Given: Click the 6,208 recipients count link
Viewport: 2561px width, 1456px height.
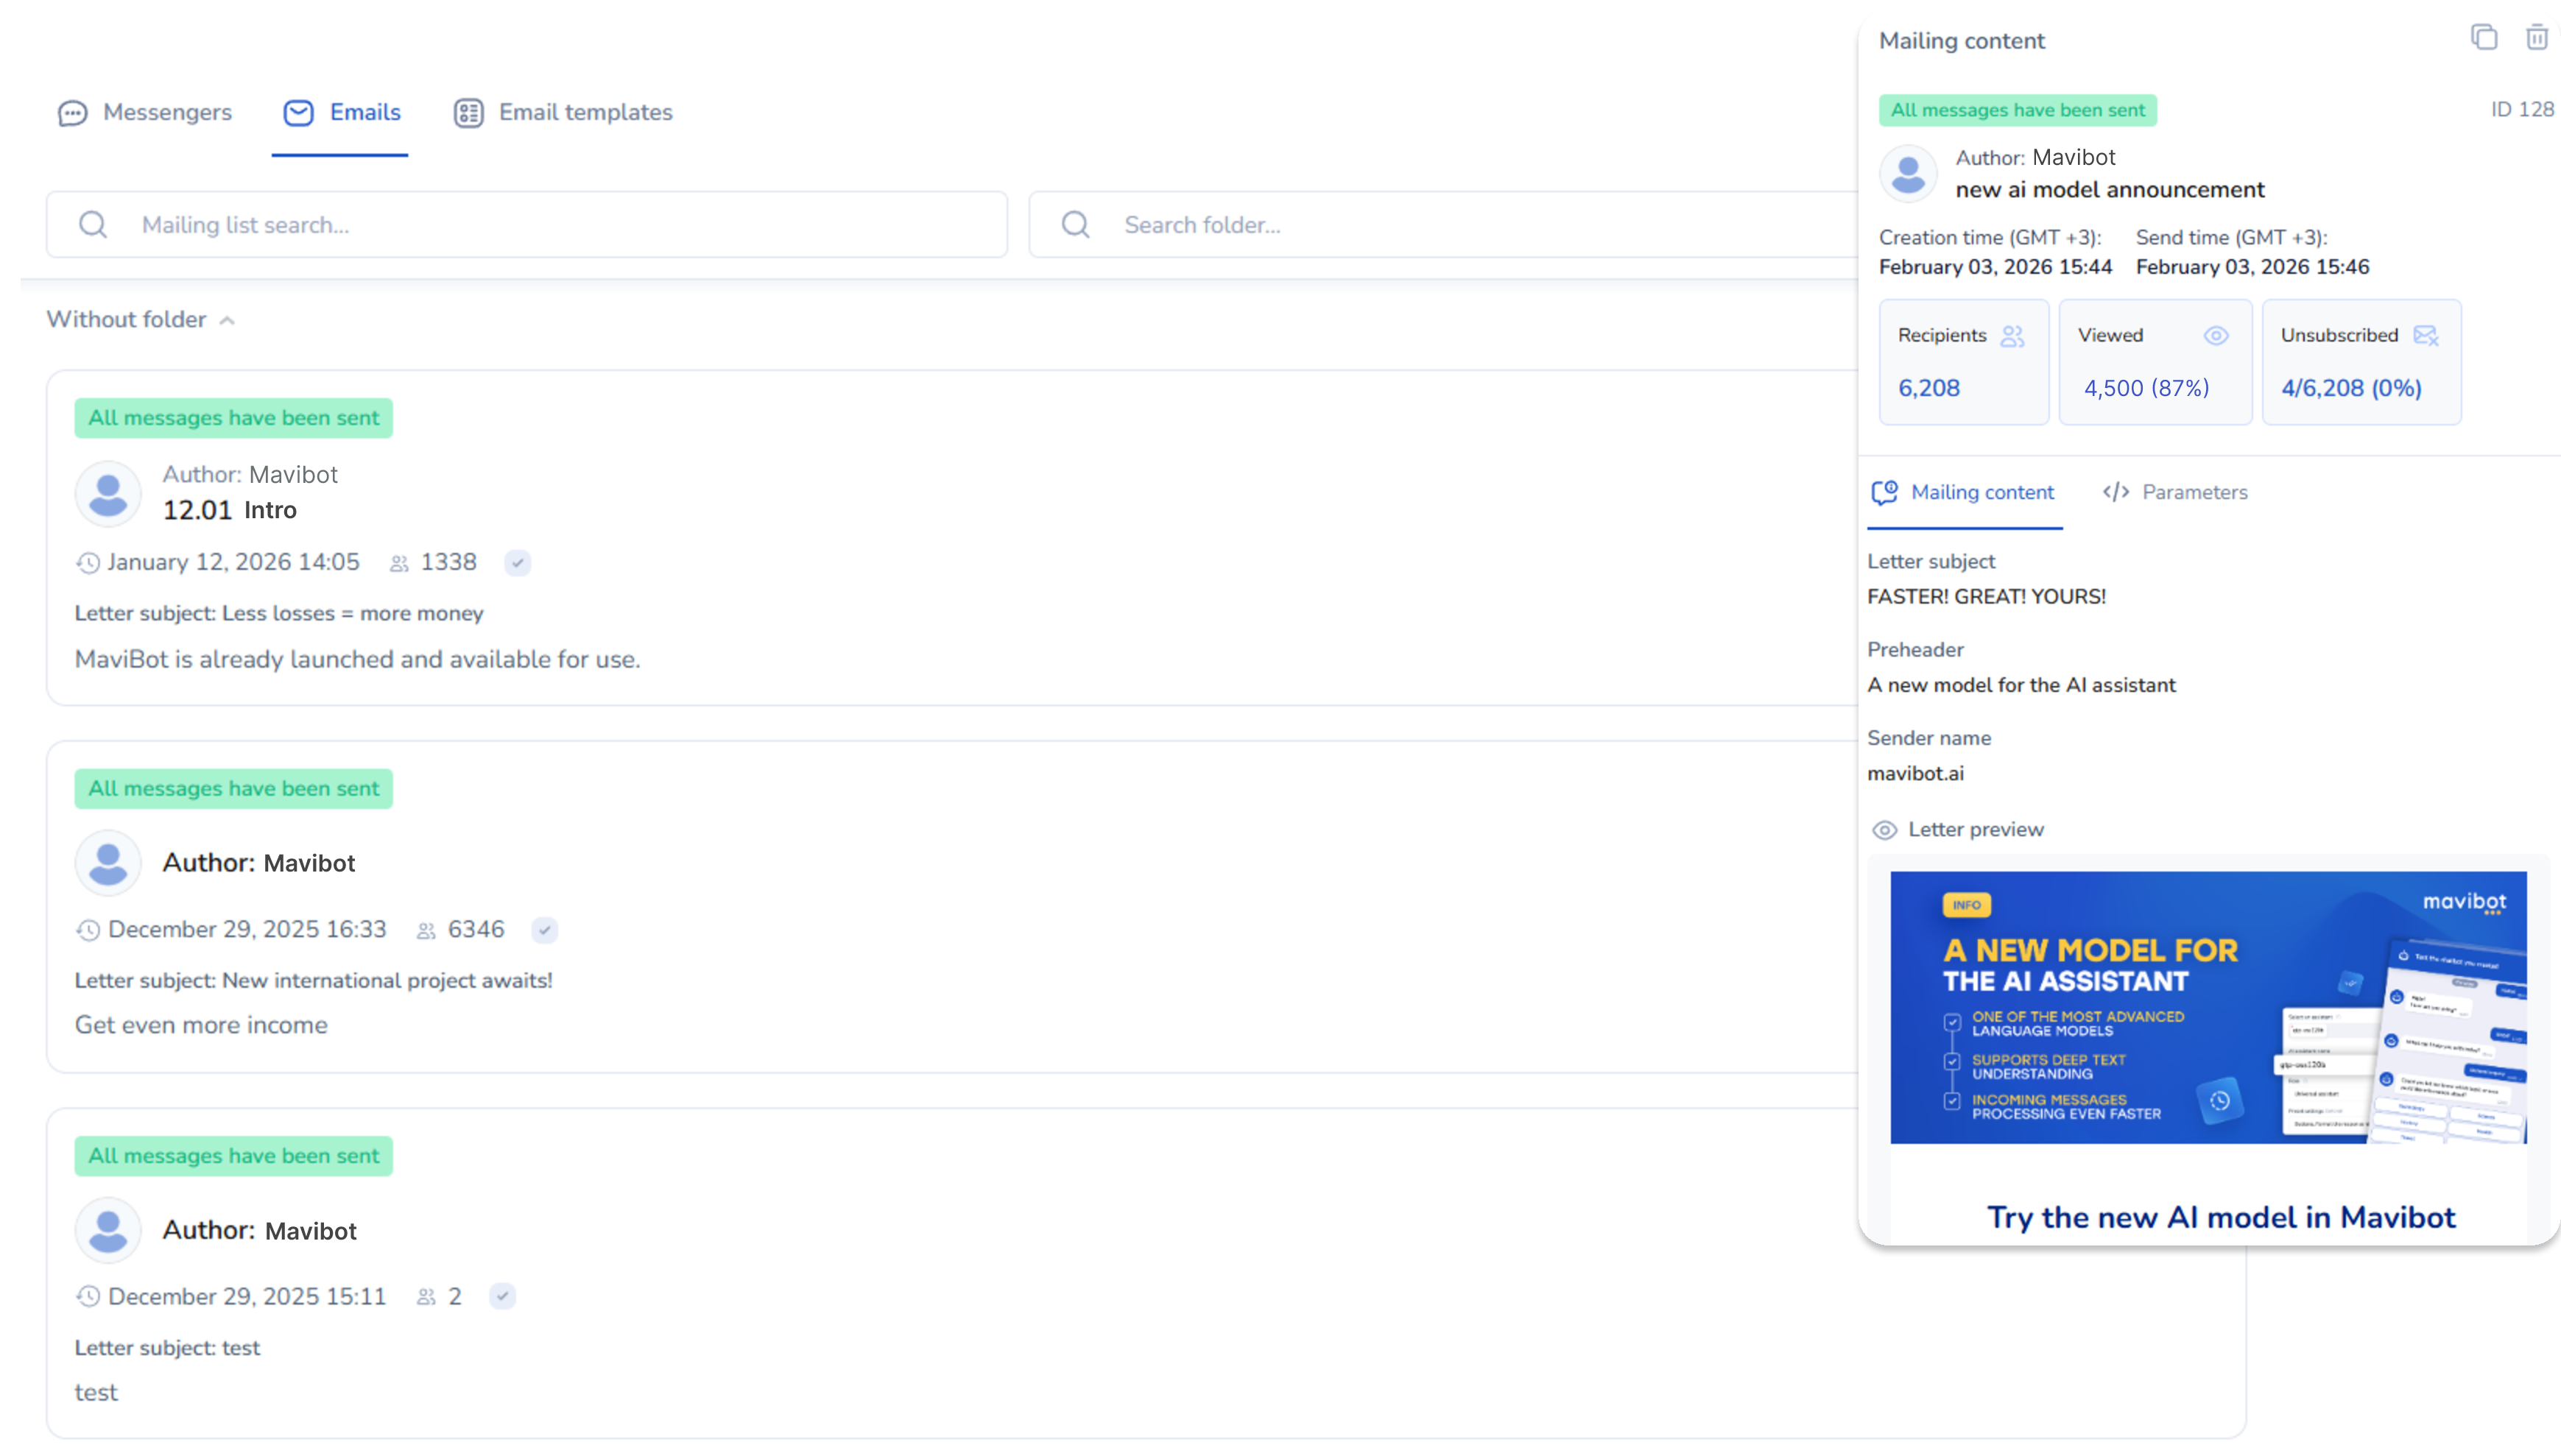Looking at the screenshot, I should point(1928,388).
